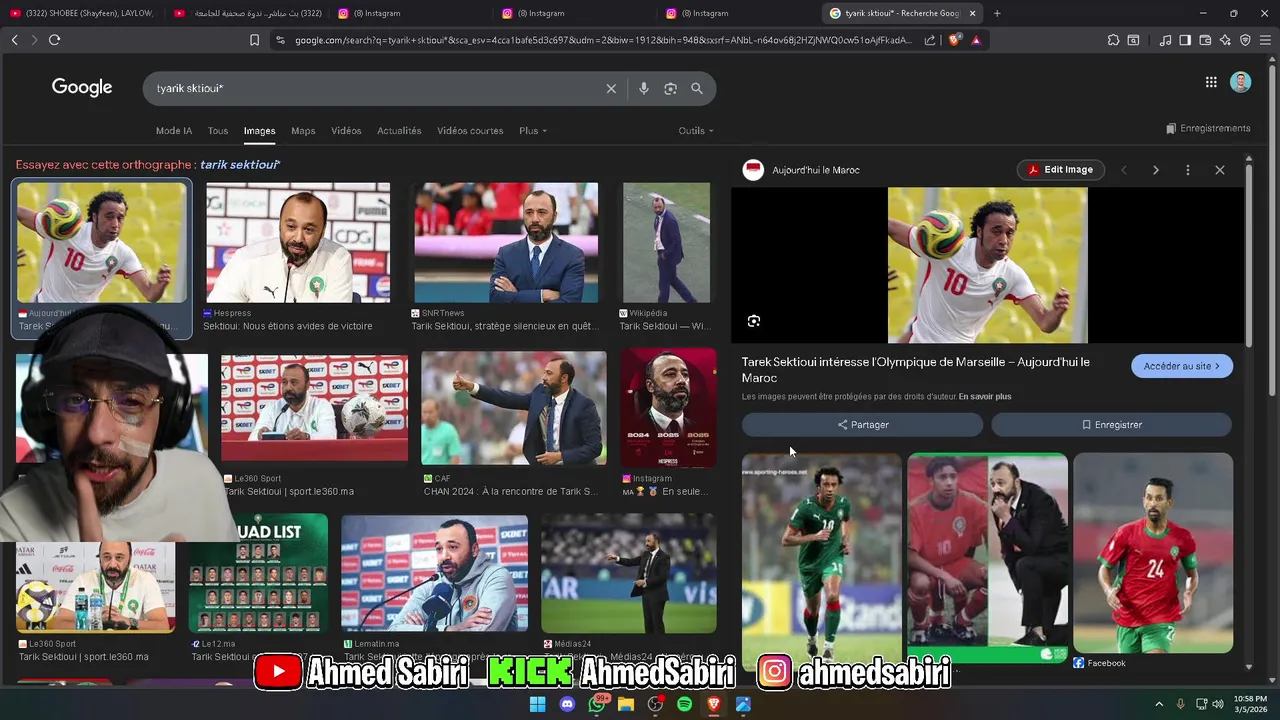Open SNRTnews crossed-arms image result
This screenshot has height=720, width=1280.
pos(506,242)
